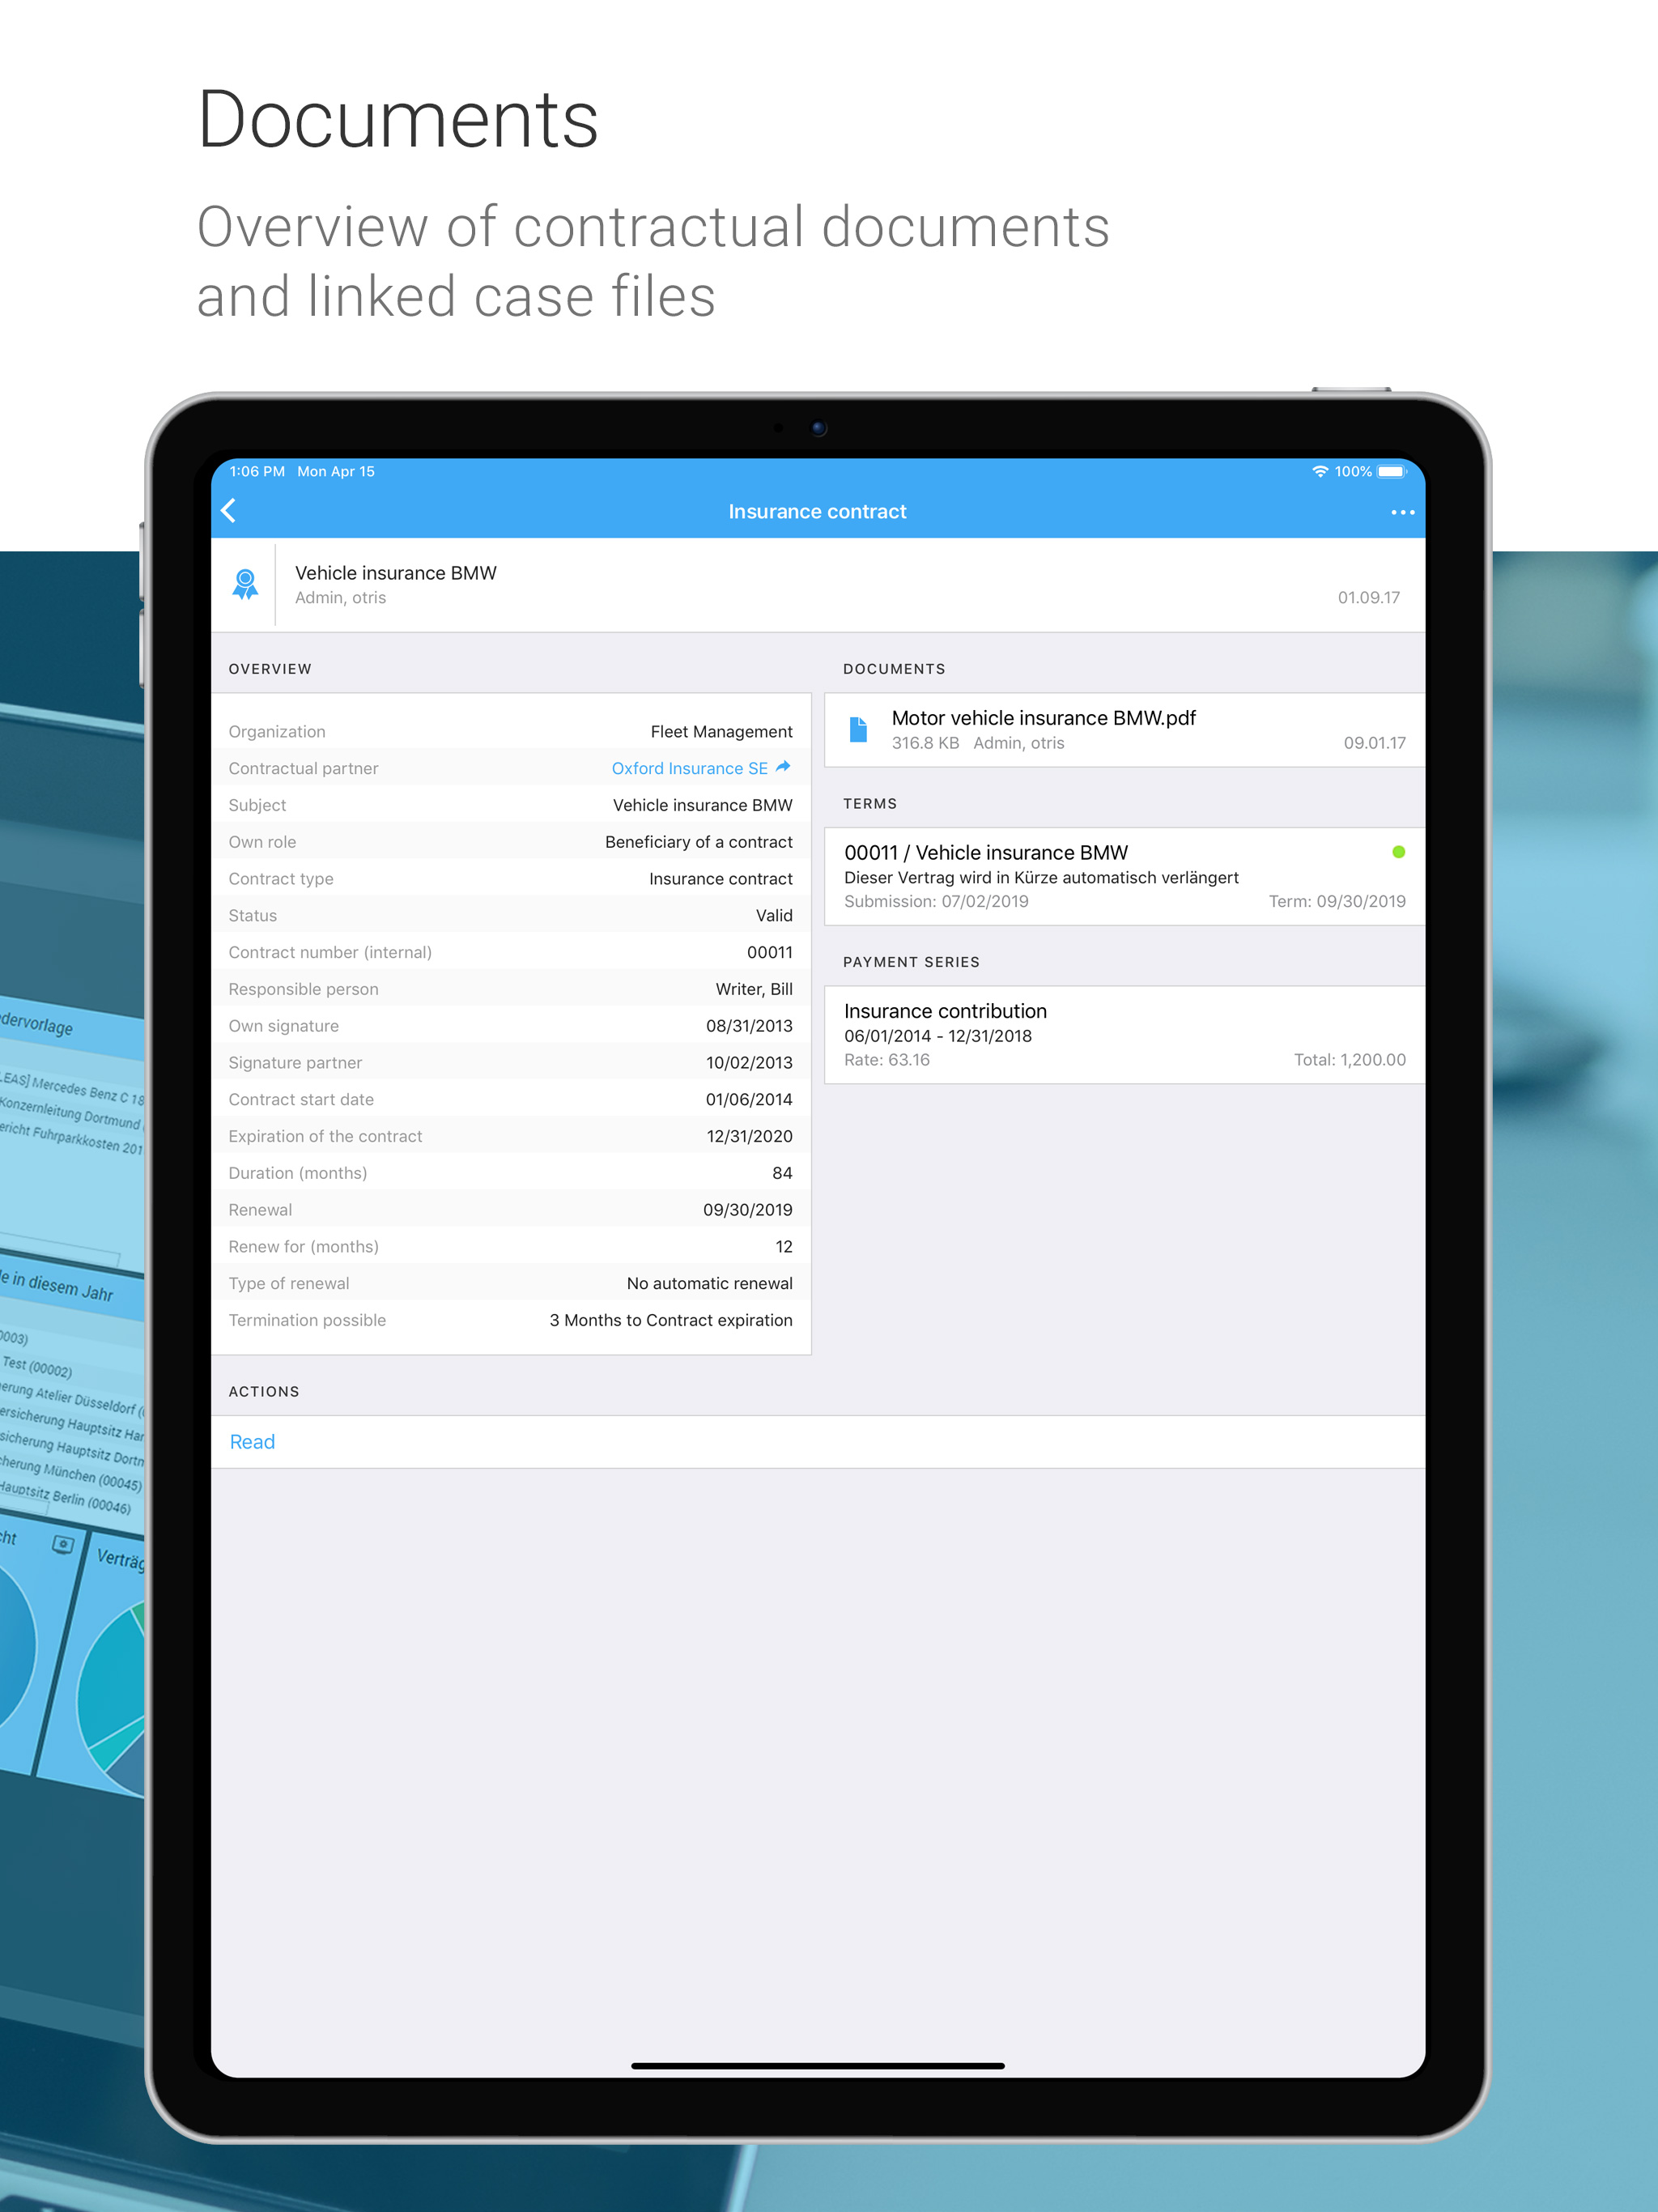The width and height of the screenshot is (1658, 2212).
Task: Click the ACTIONS section heading
Action: point(264,1392)
